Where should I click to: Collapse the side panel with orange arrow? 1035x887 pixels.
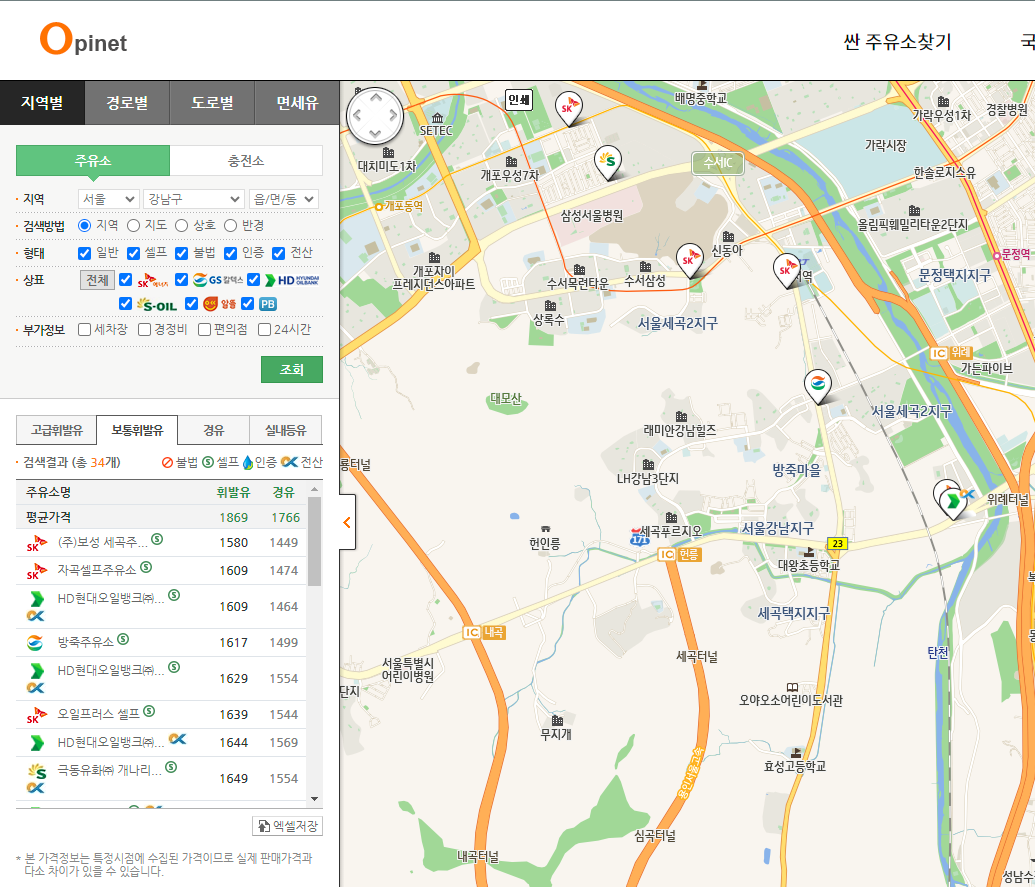pyautogui.click(x=347, y=522)
